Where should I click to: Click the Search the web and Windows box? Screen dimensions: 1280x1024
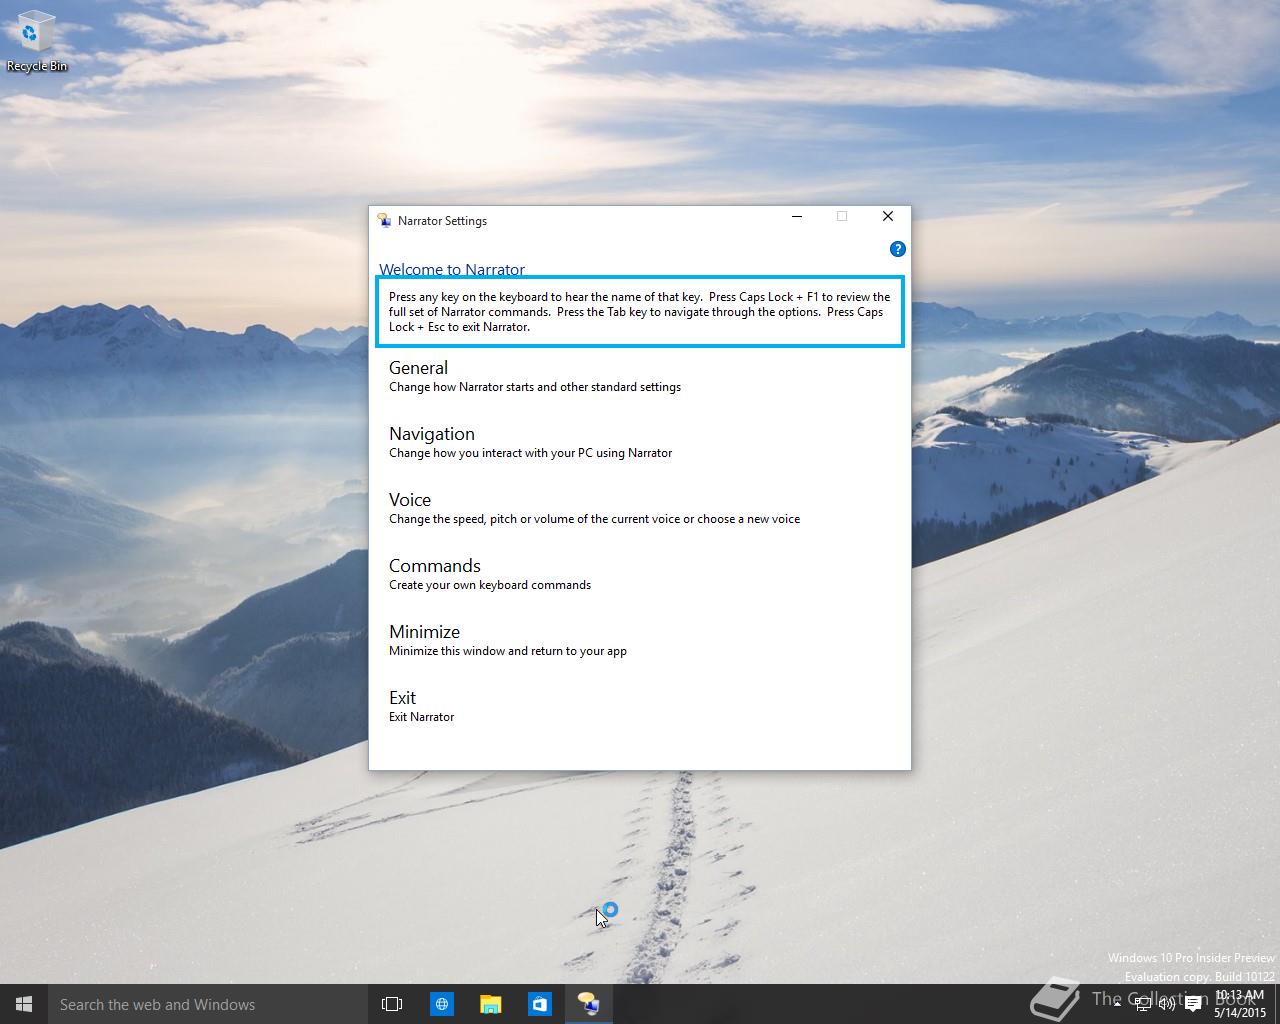coord(208,1004)
